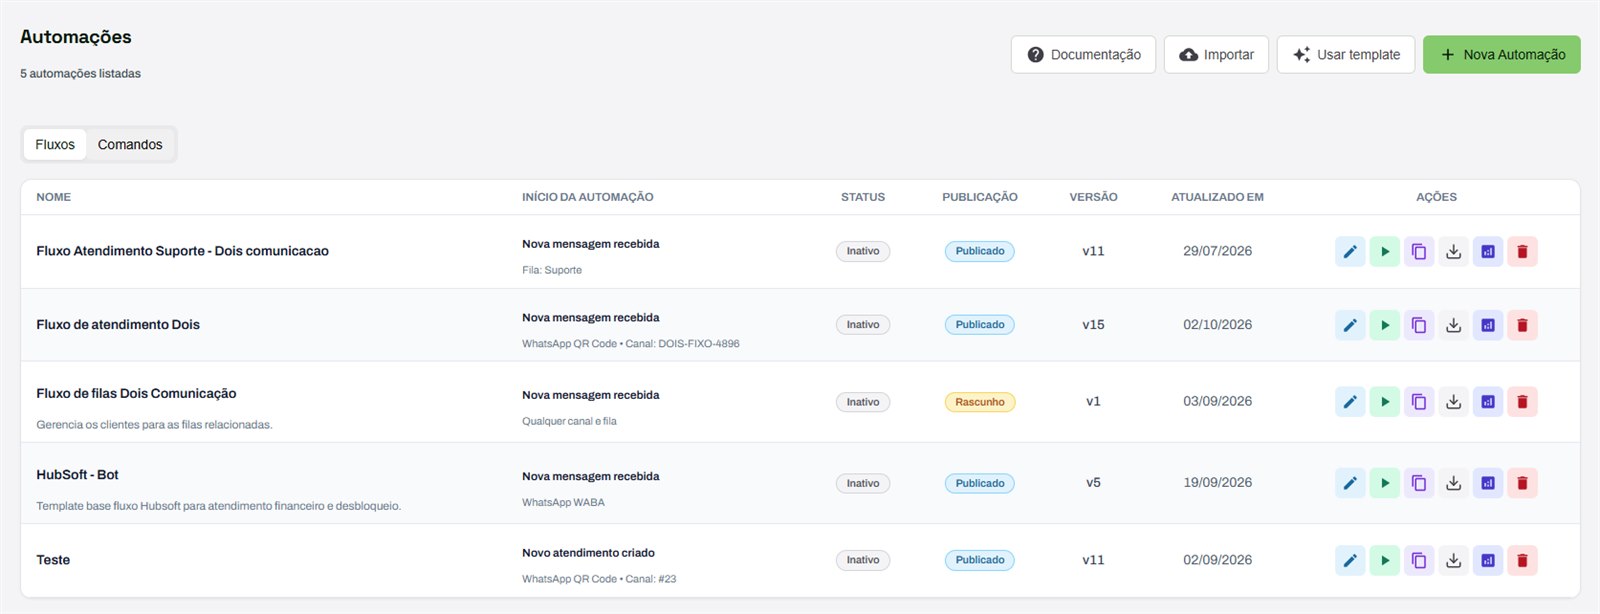
Task: Delete the Teste automation
Action: [1522, 560]
